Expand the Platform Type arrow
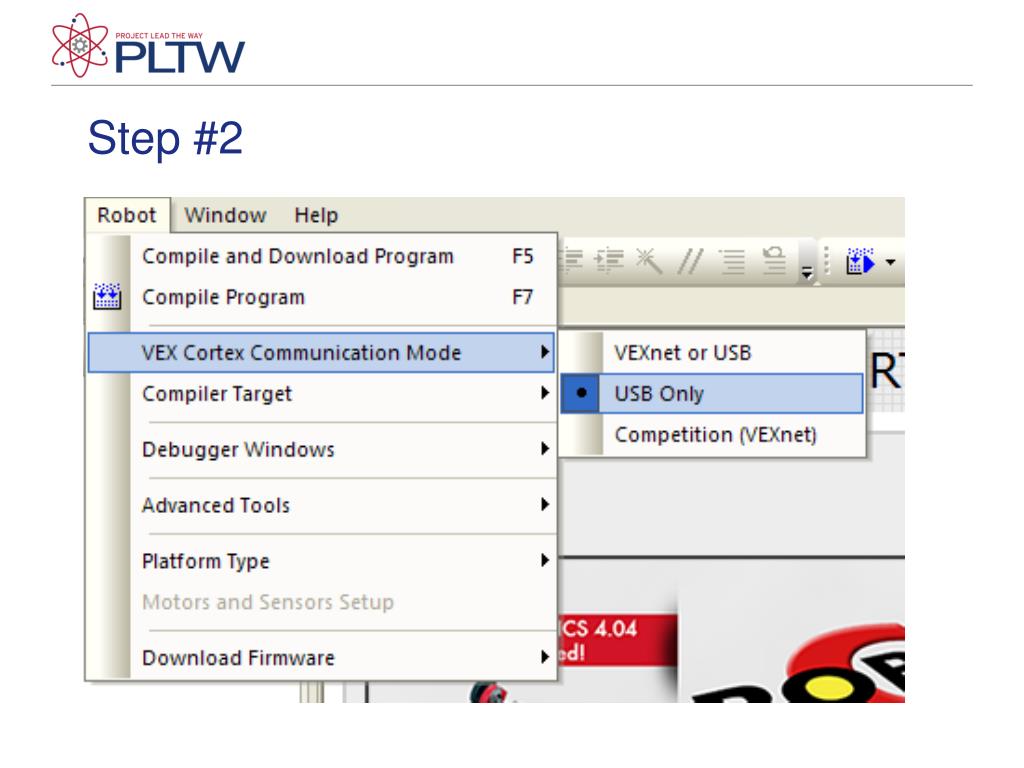Image resolution: width=1024 pixels, height=768 pixels. coord(545,560)
